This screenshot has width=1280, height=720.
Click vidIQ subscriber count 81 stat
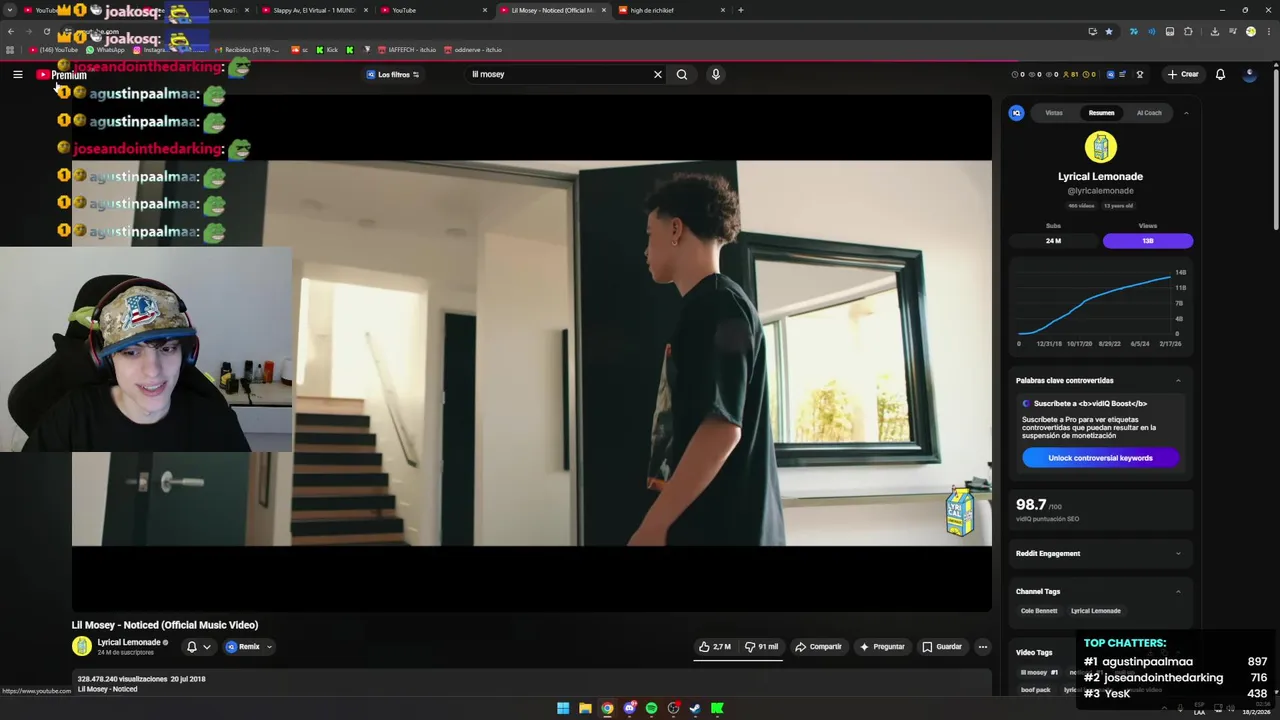[1071, 74]
